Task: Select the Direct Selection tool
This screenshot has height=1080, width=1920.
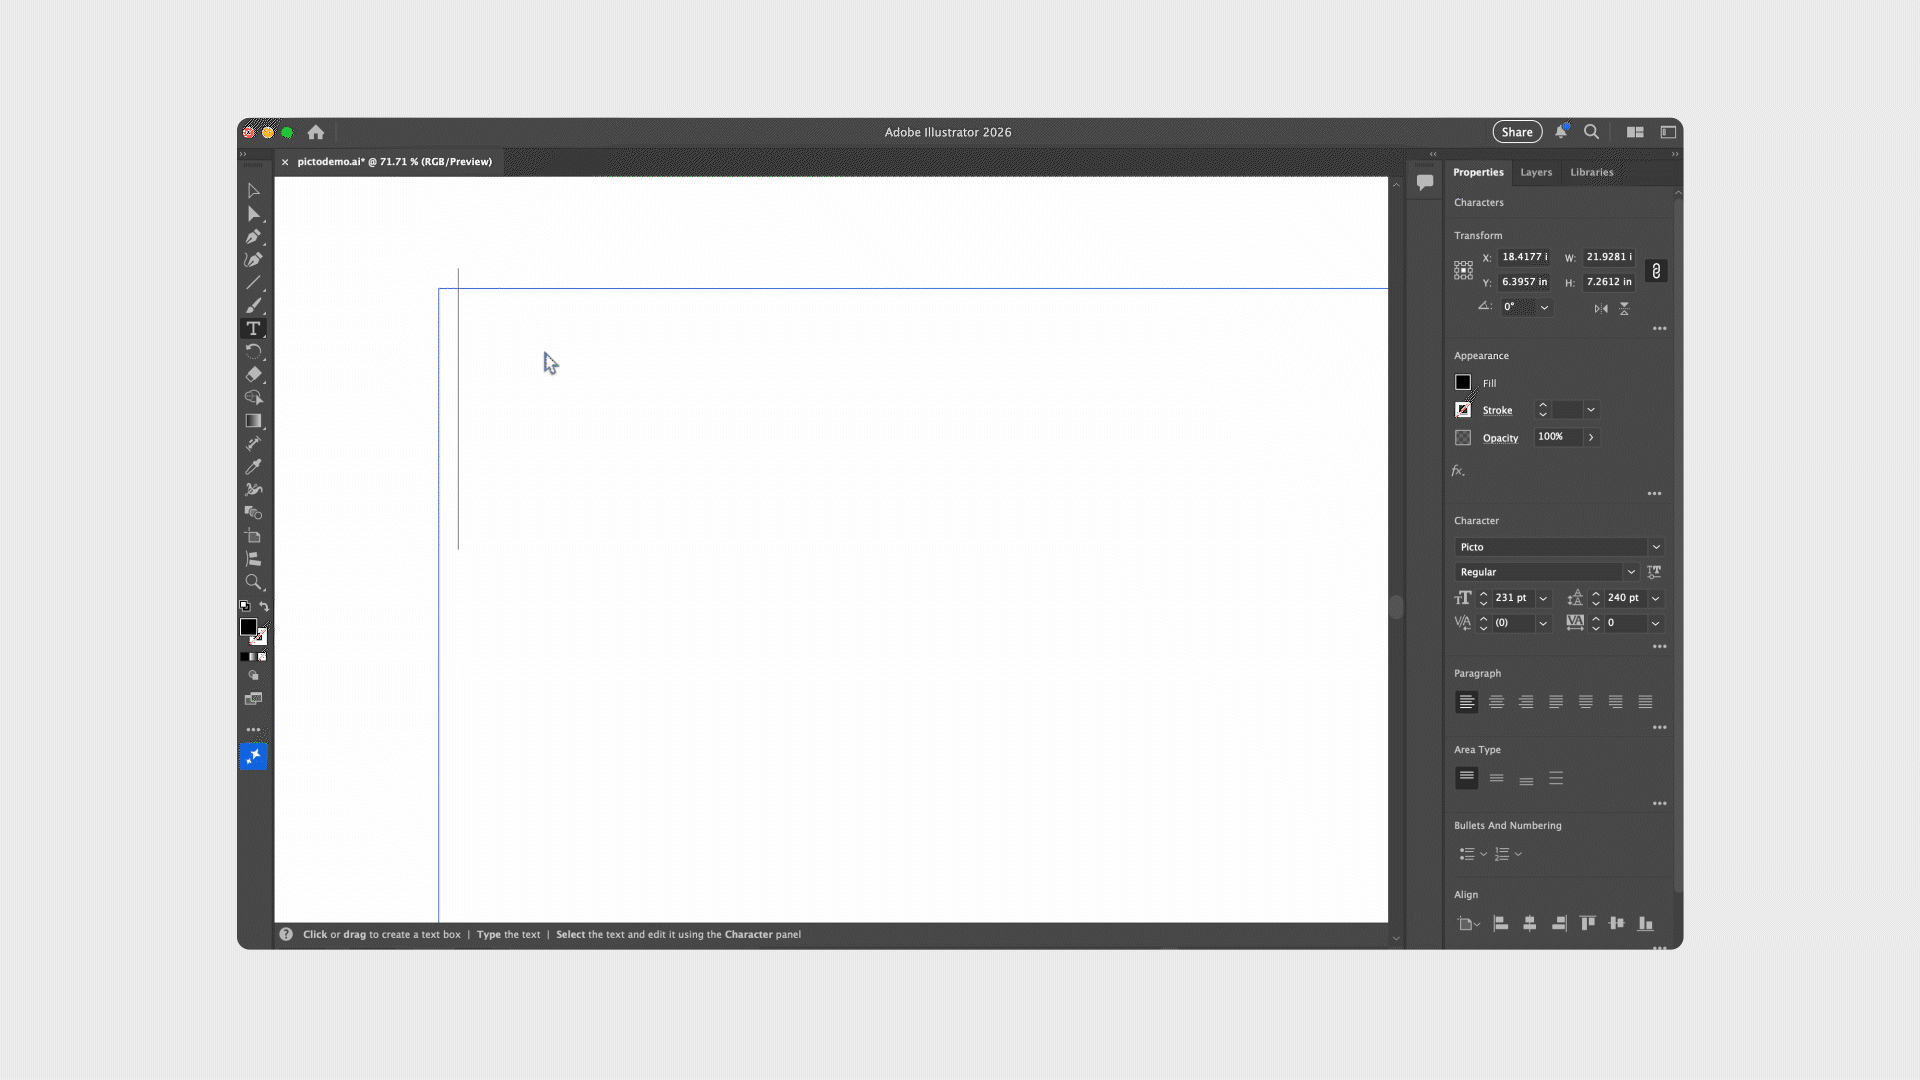Action: coord(253,214)
